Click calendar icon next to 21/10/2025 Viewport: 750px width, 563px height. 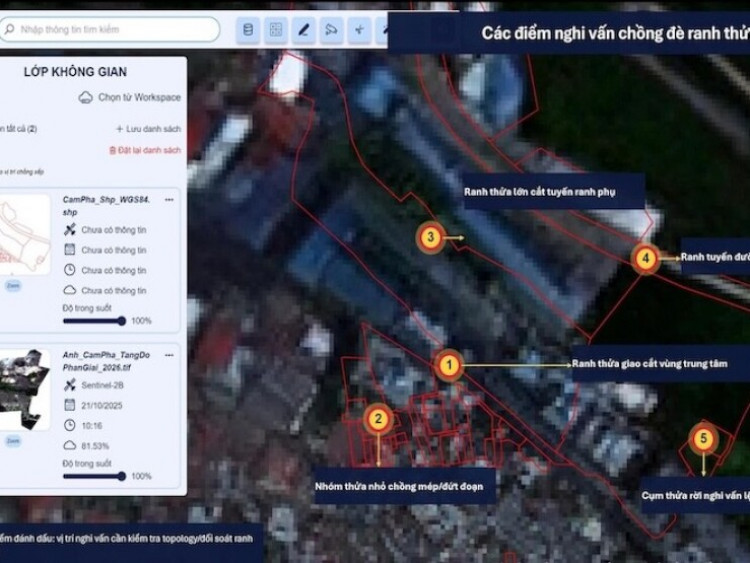pos(70,405)
